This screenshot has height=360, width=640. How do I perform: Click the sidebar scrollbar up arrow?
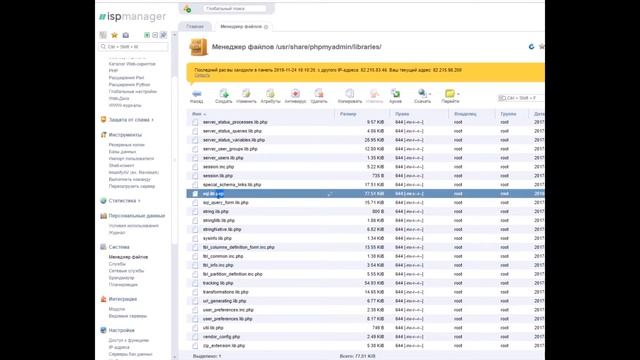(174, 35)
